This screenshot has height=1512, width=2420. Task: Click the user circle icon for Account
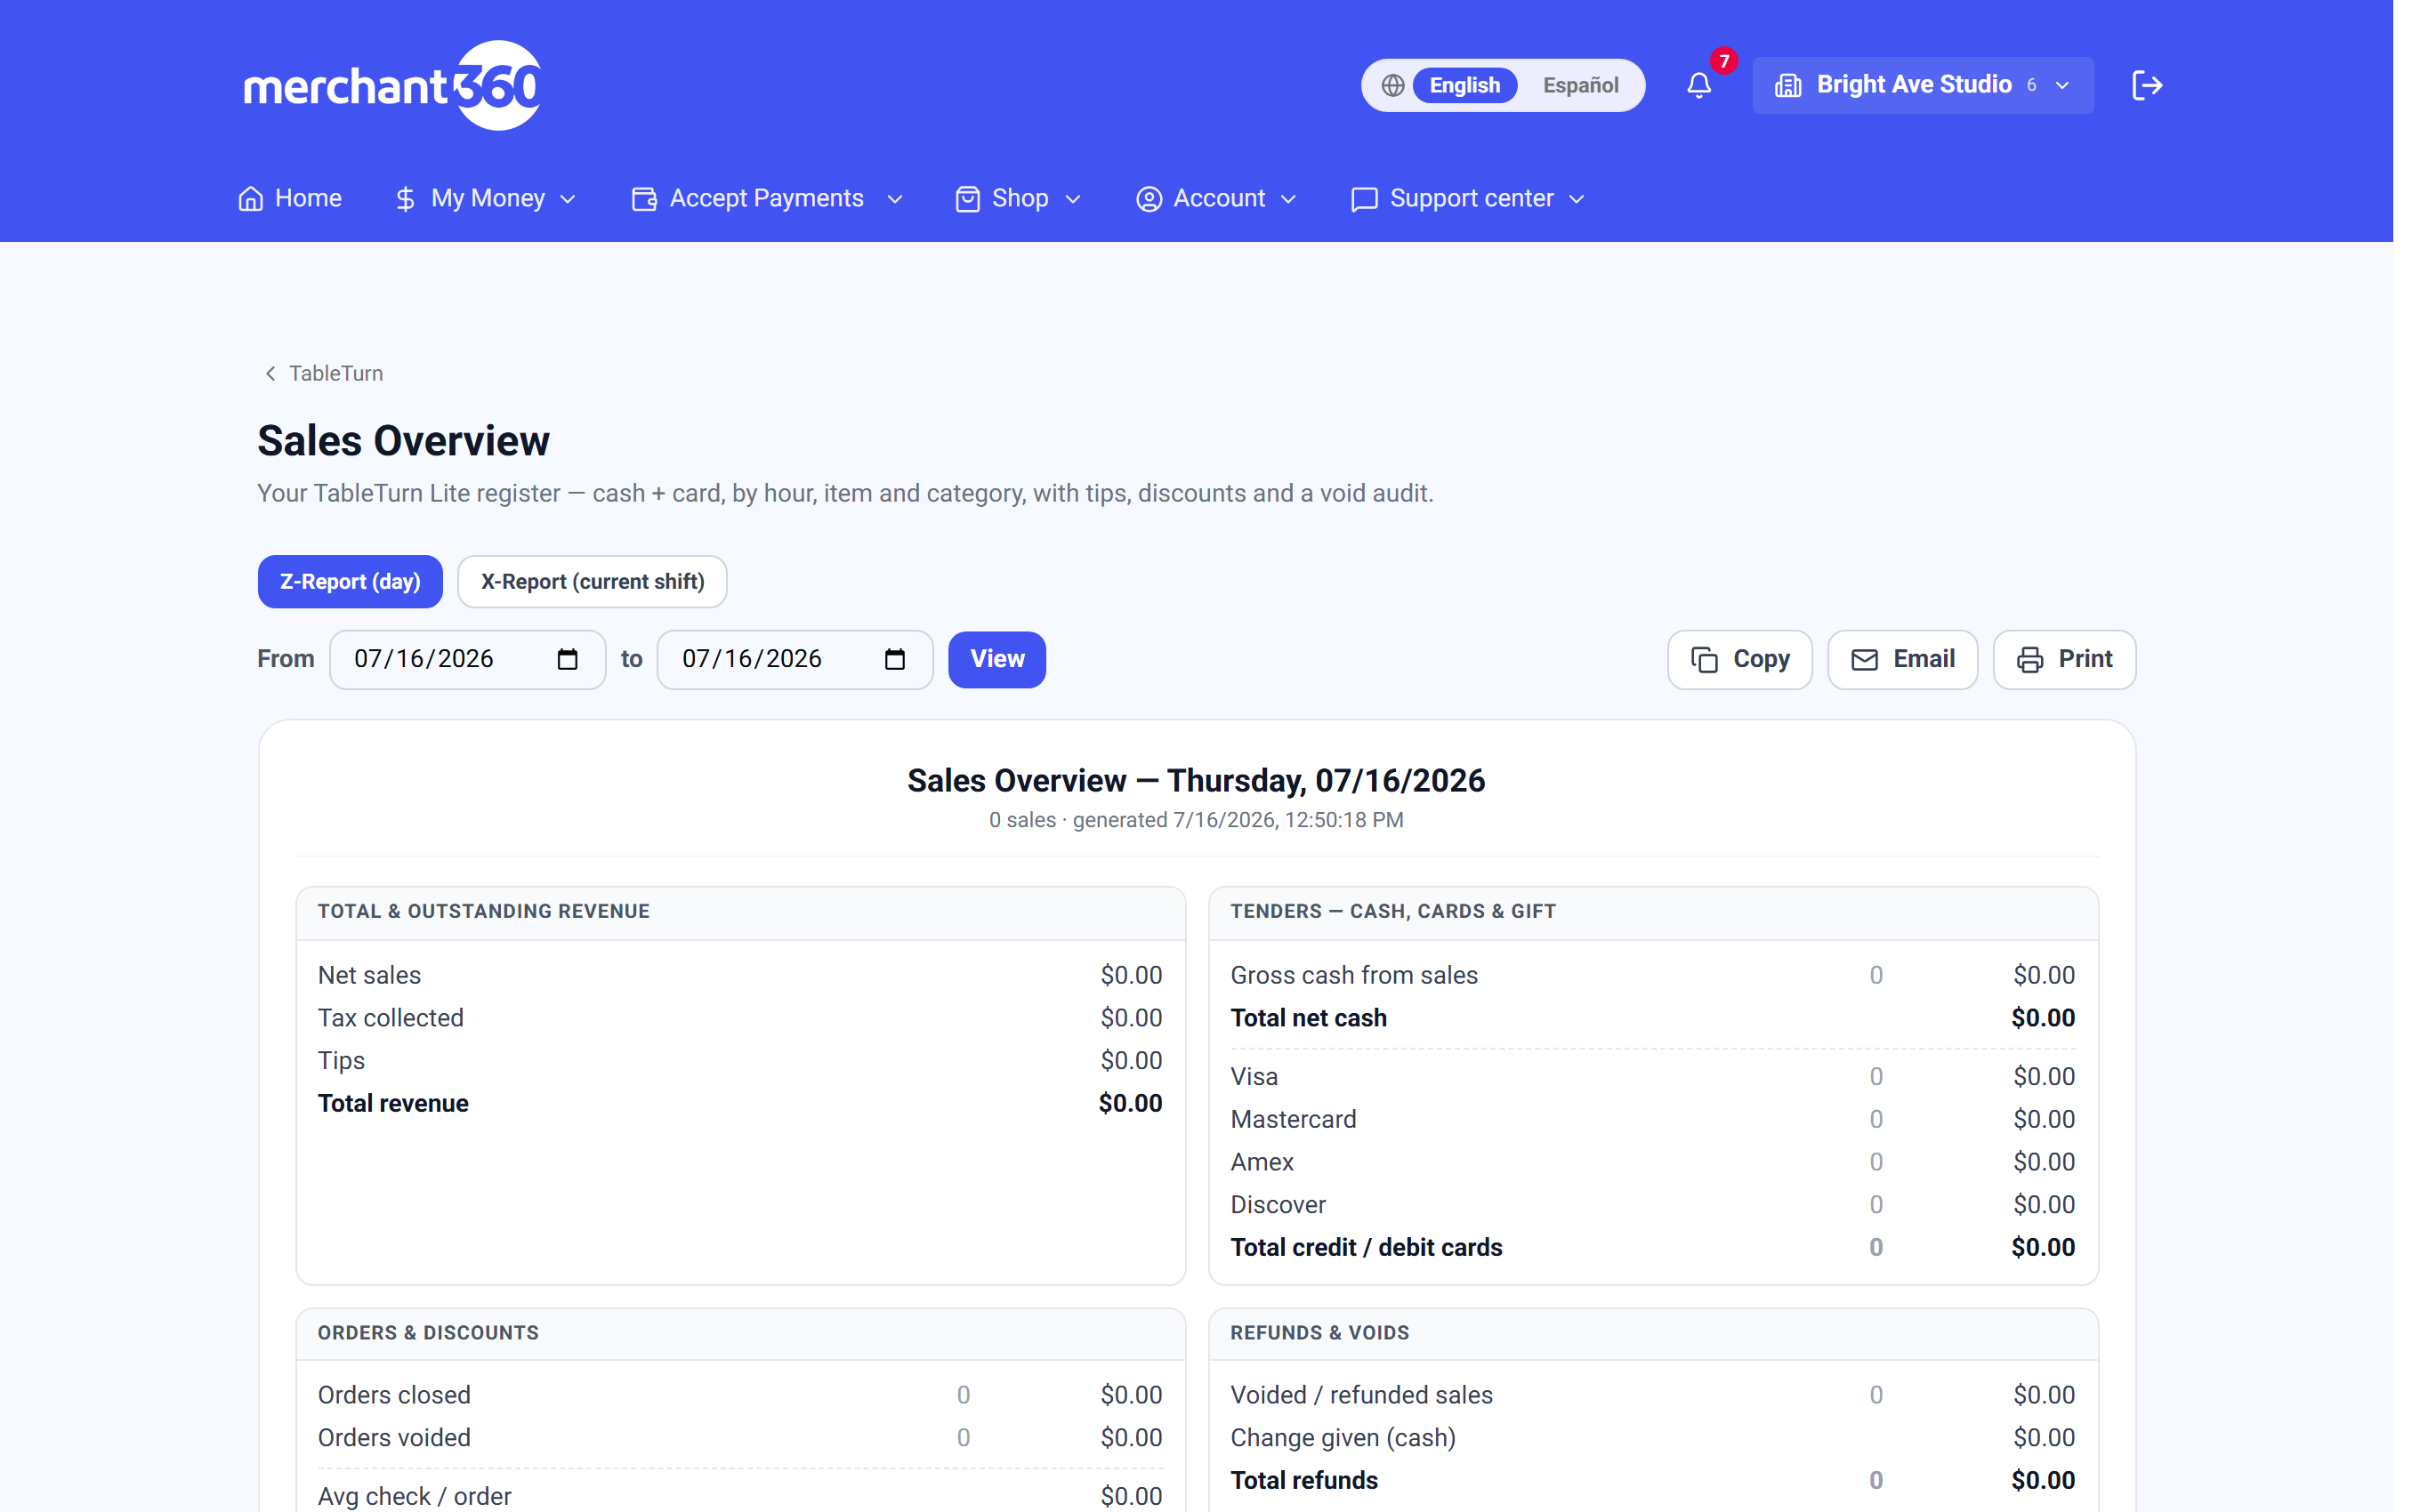[1149, 199]
